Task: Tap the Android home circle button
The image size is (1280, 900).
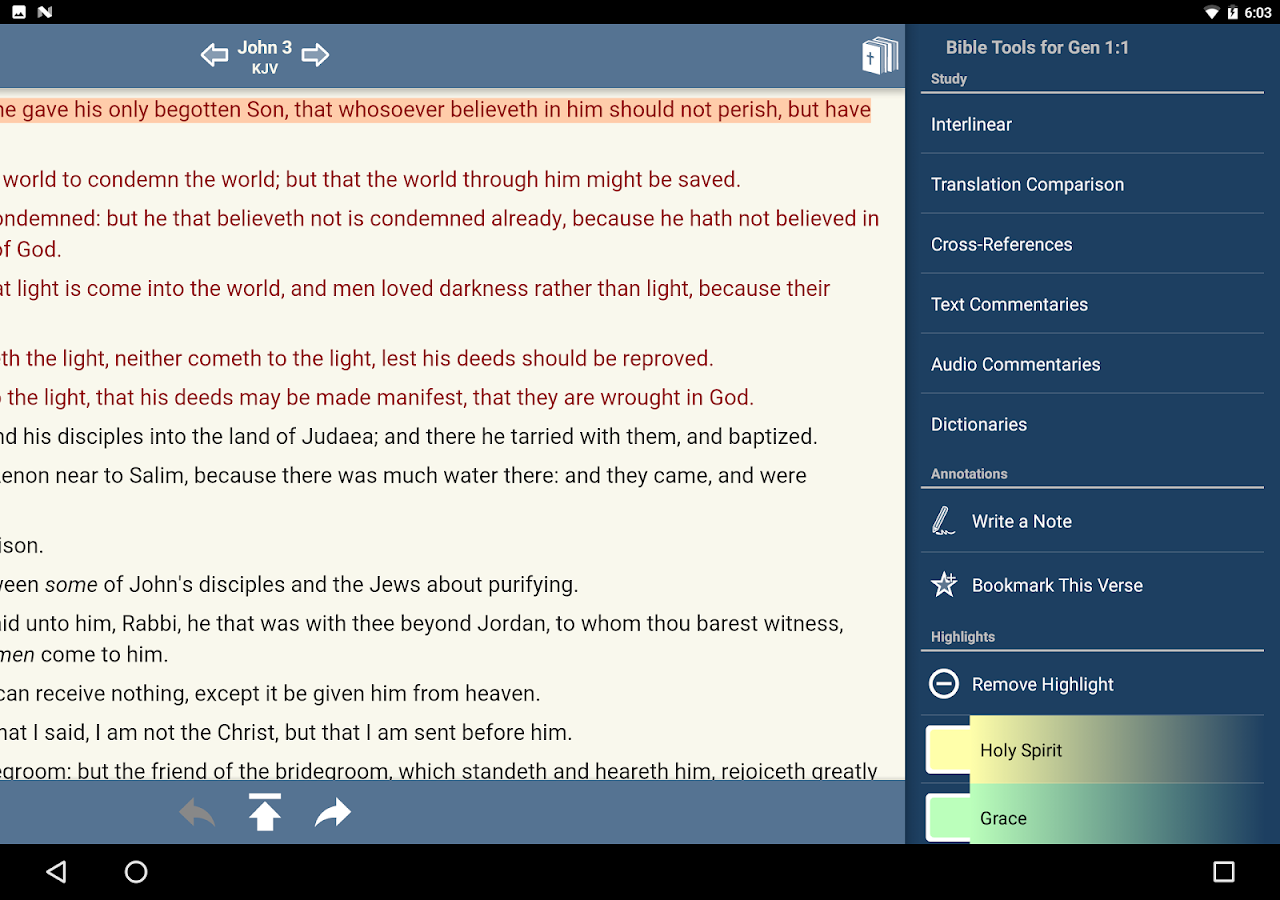Action: pos(136,872)
